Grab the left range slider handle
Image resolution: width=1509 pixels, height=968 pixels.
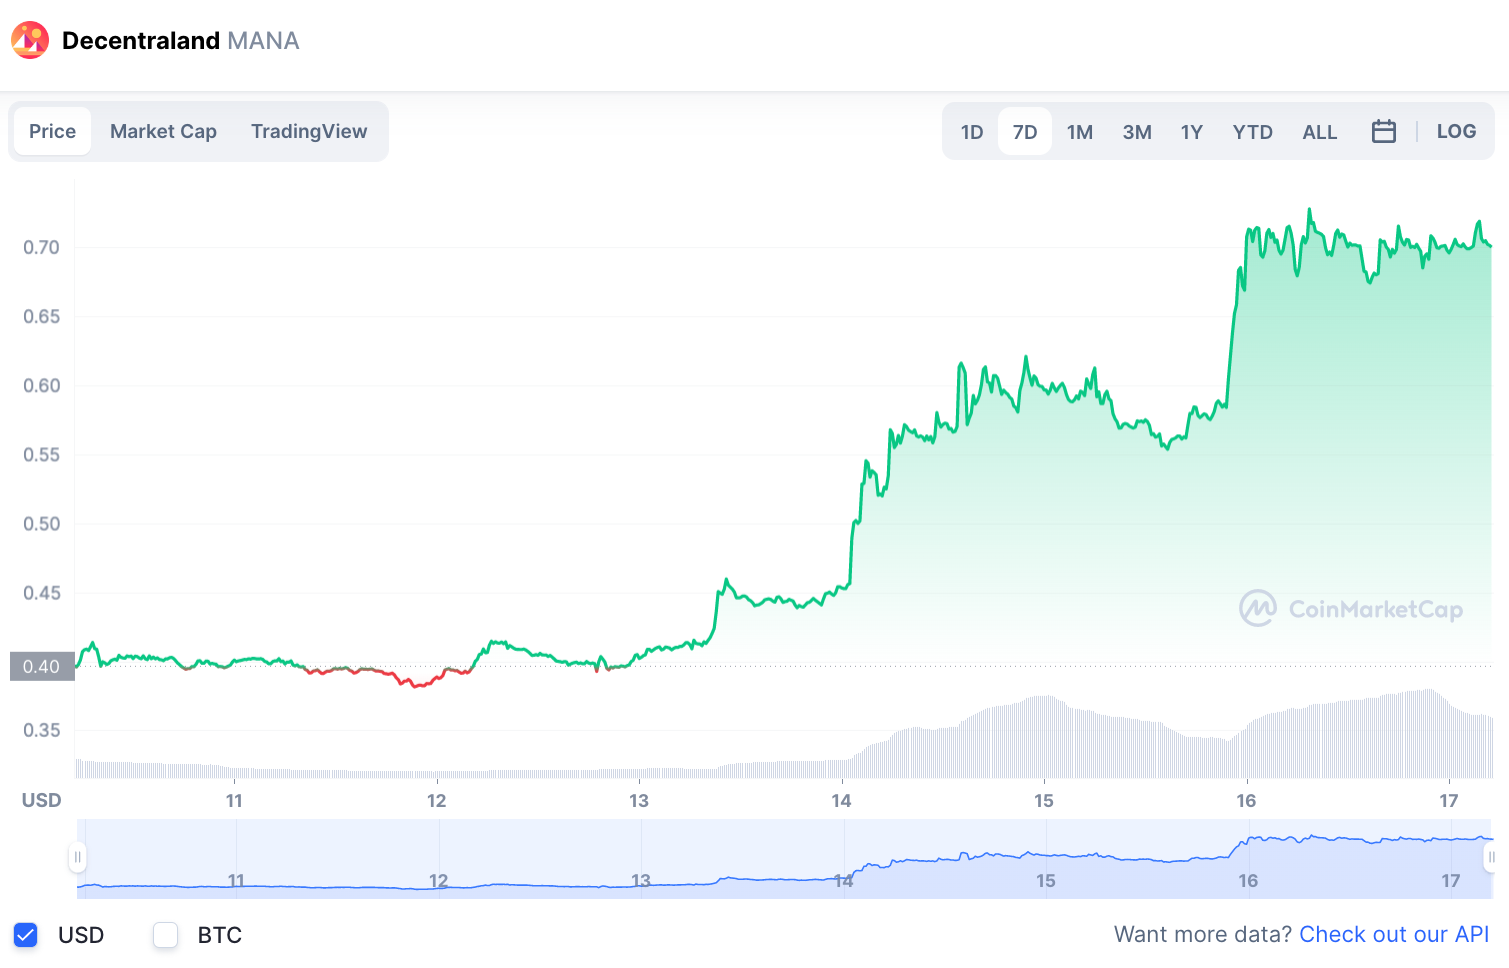77,857
